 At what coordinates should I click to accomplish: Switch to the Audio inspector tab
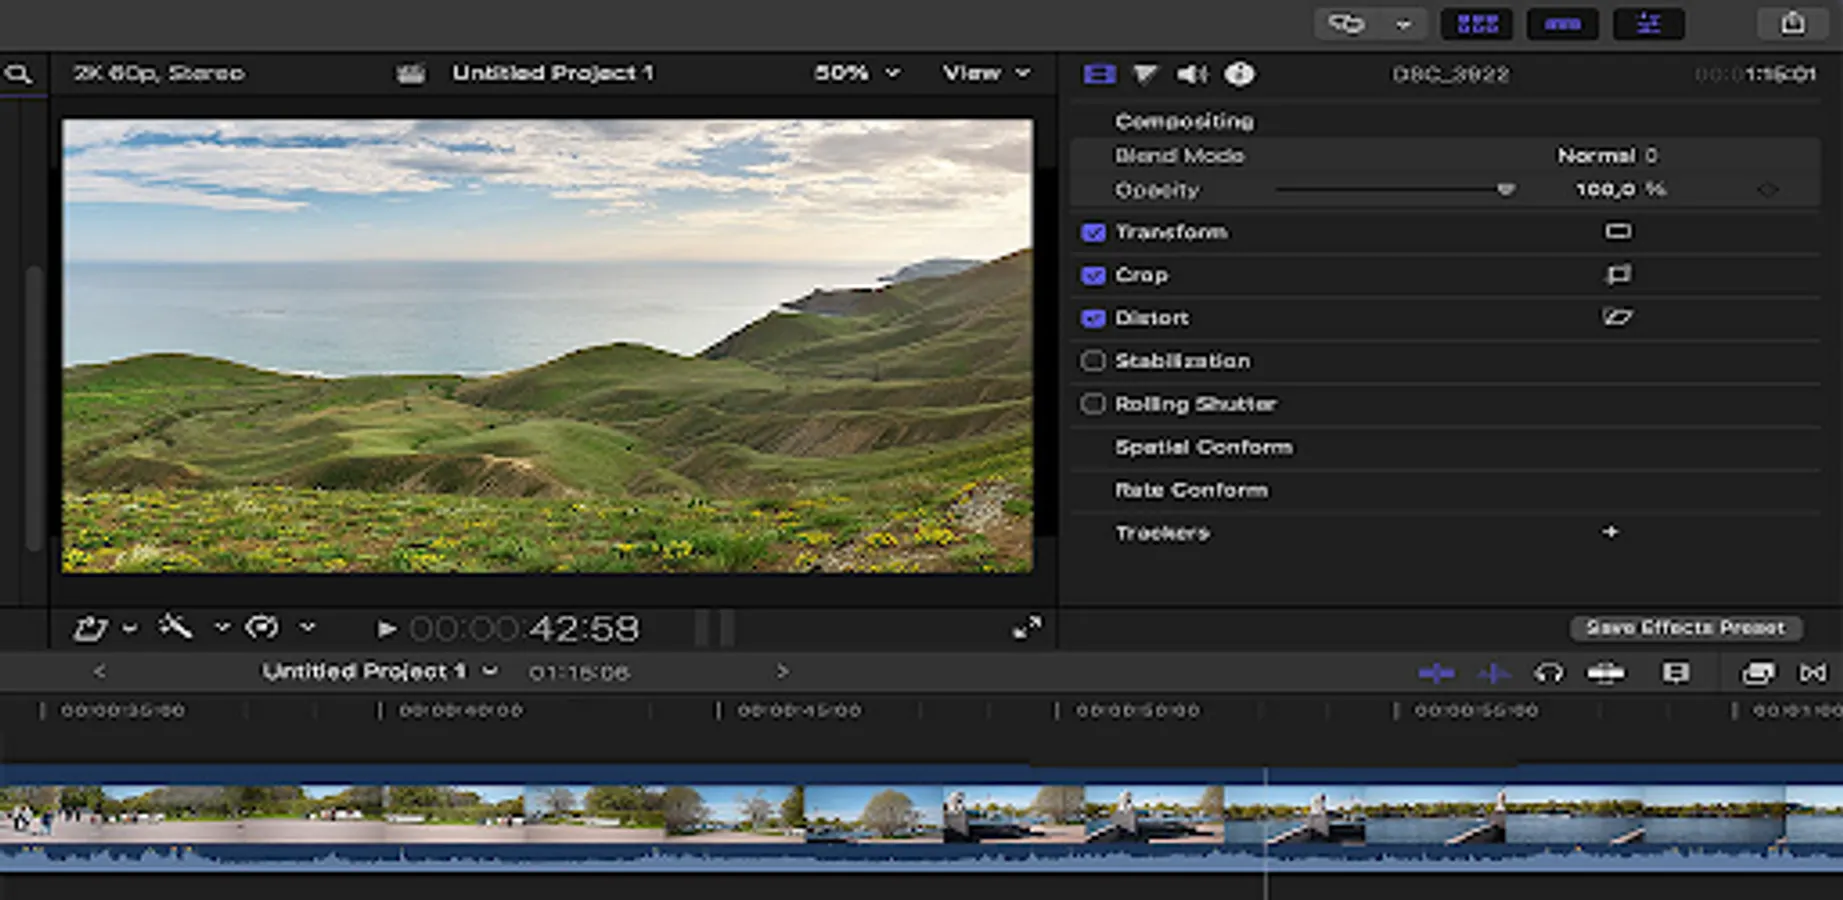pos(1191,74)
